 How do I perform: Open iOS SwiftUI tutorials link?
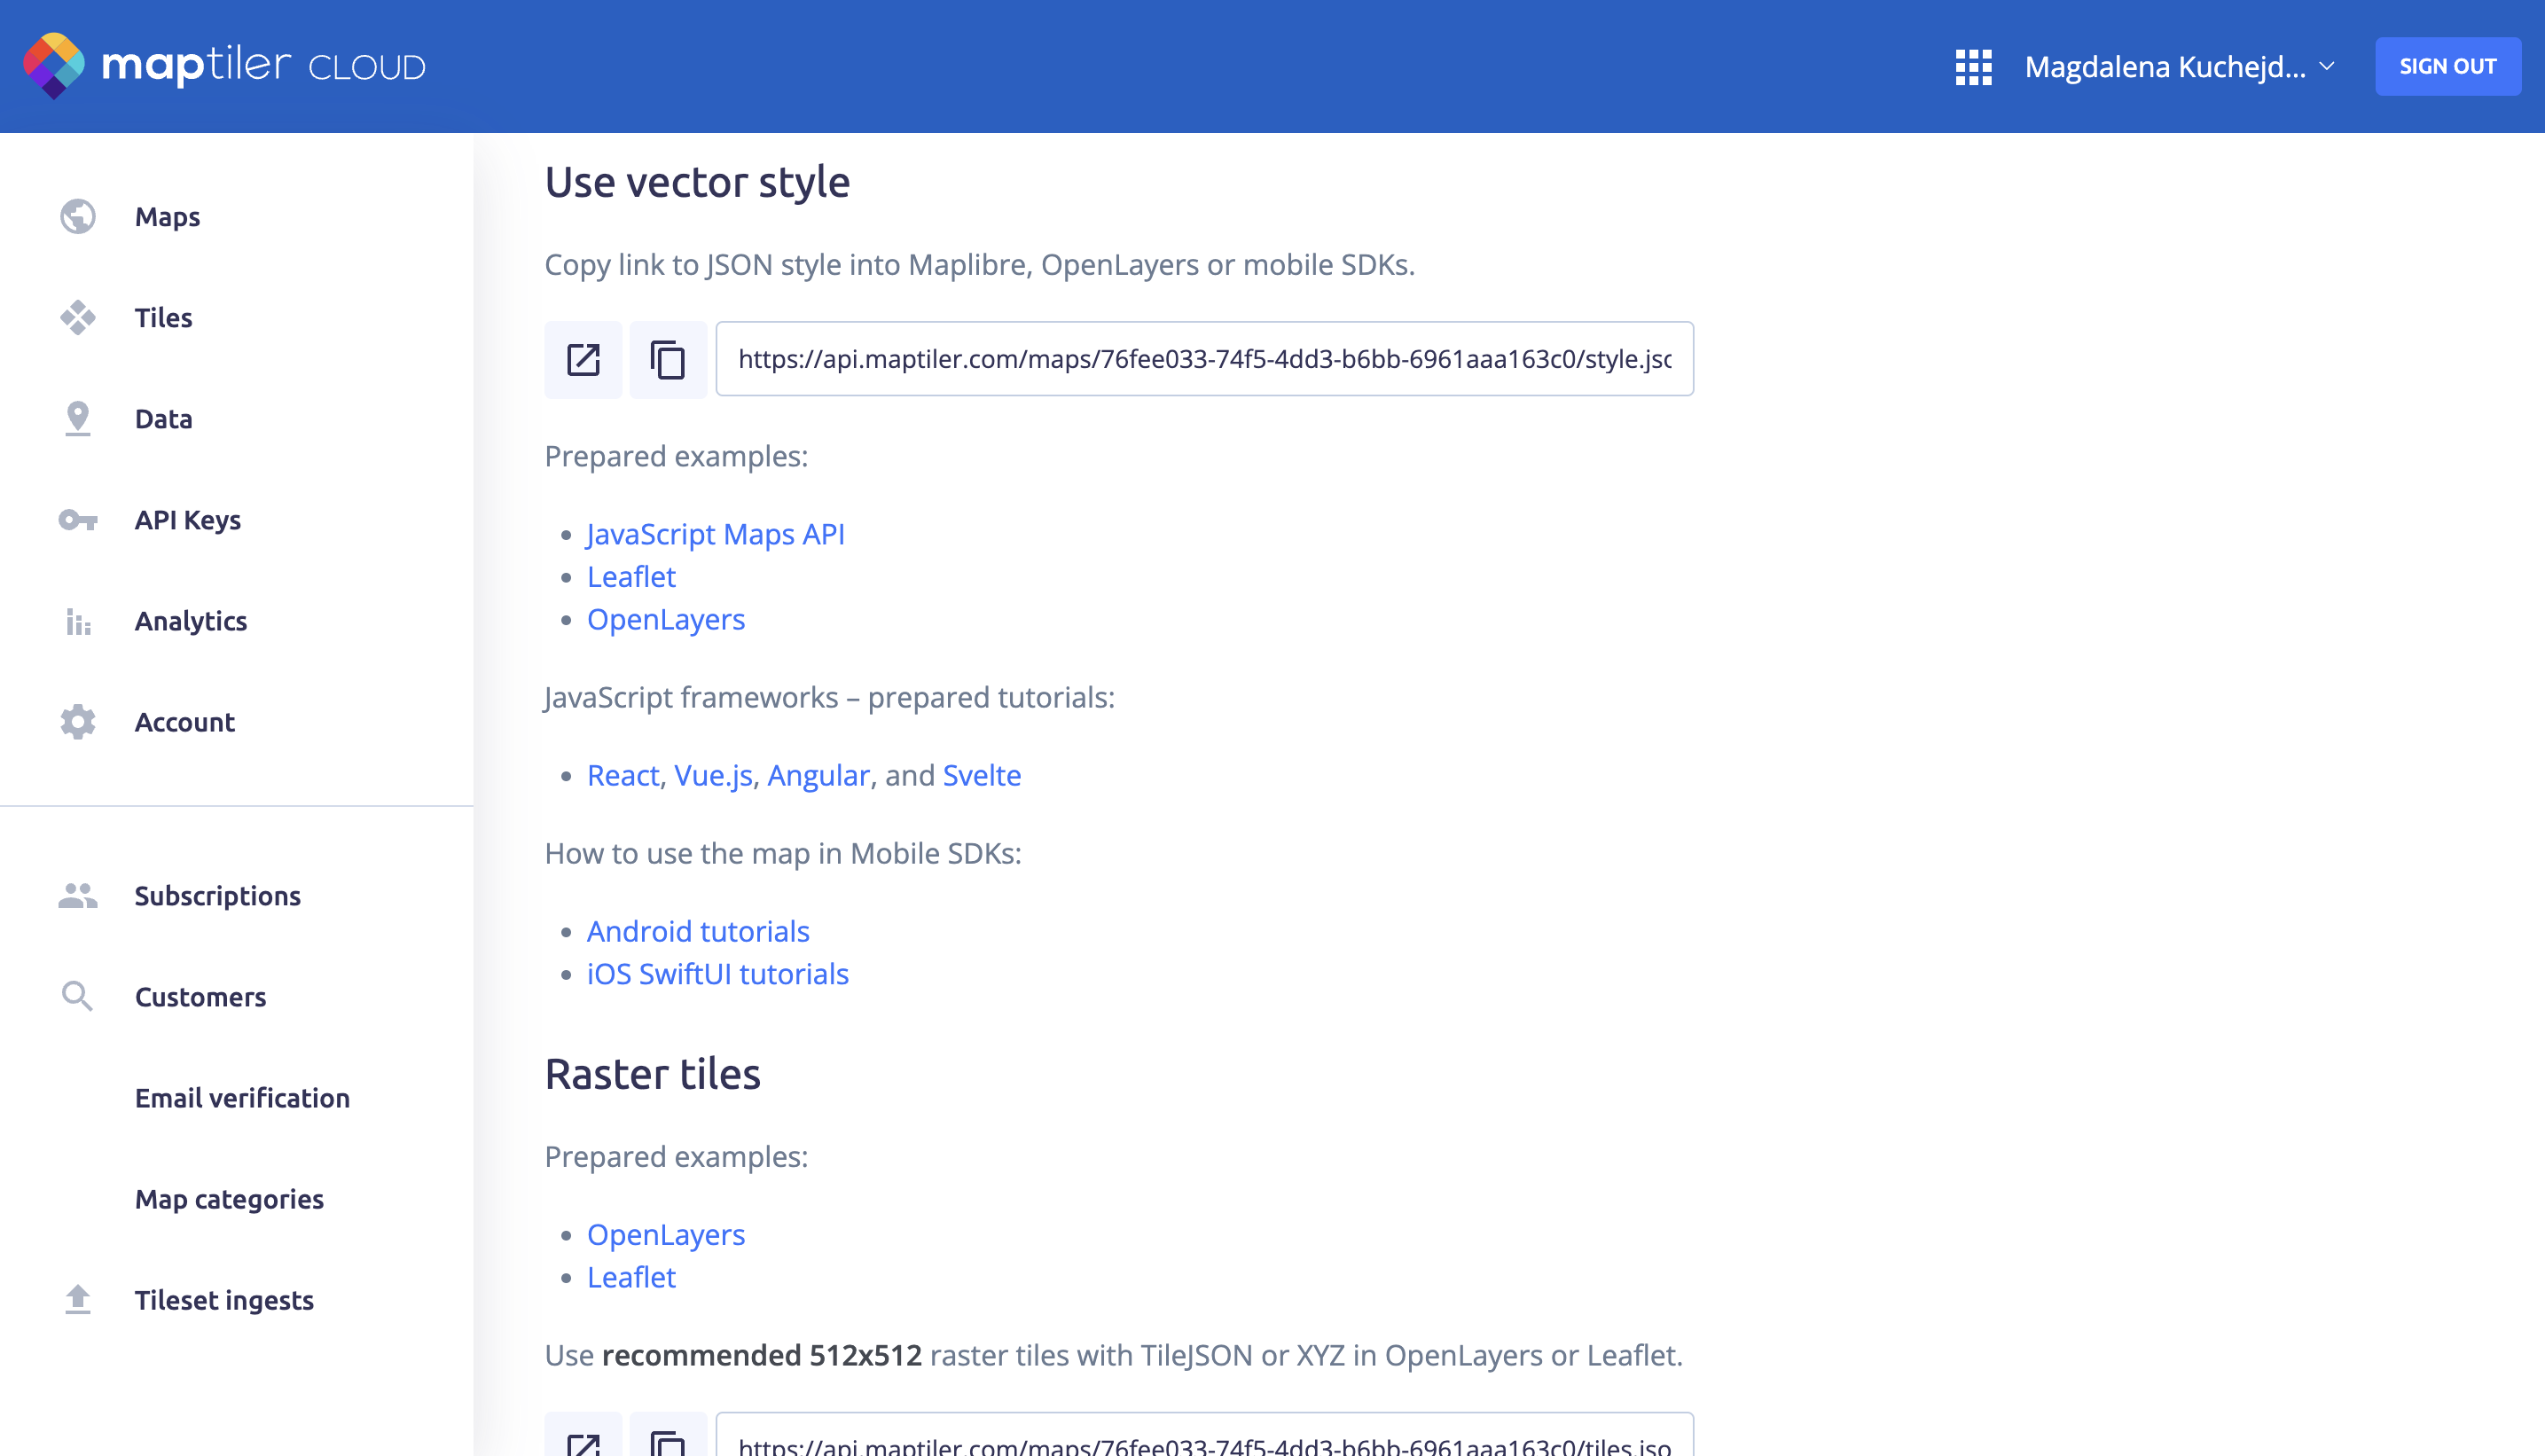pos(718,974)
